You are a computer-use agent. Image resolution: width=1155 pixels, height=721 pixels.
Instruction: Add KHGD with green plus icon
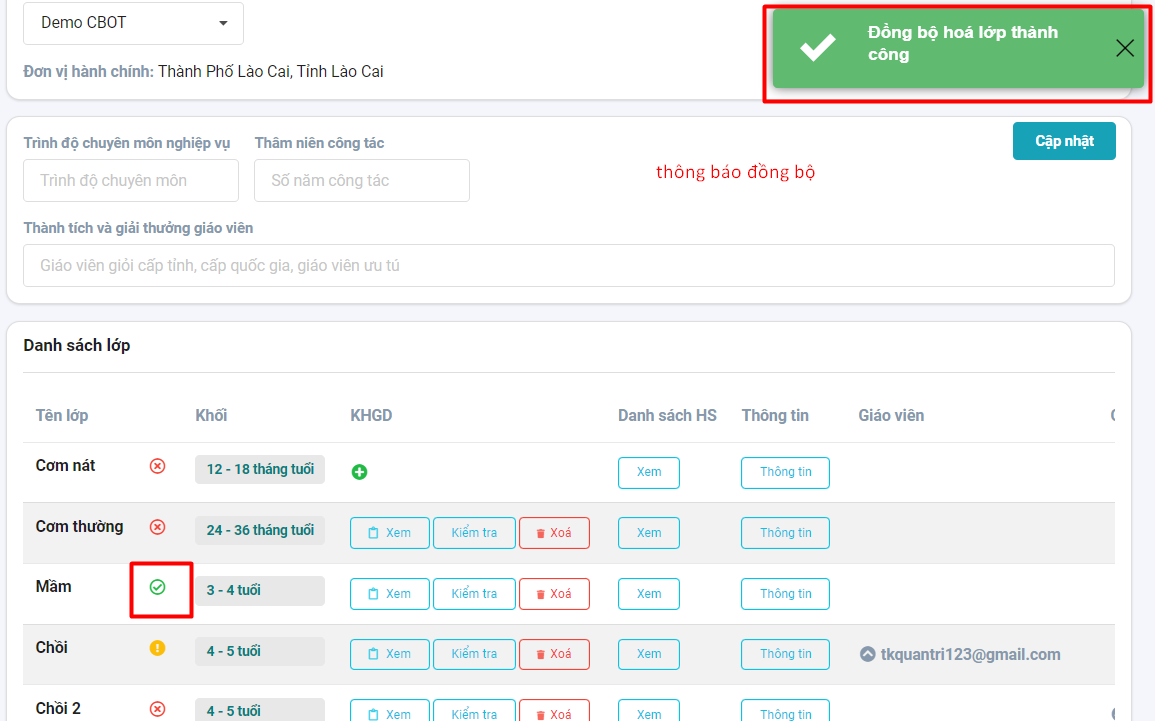coord(359,472)
